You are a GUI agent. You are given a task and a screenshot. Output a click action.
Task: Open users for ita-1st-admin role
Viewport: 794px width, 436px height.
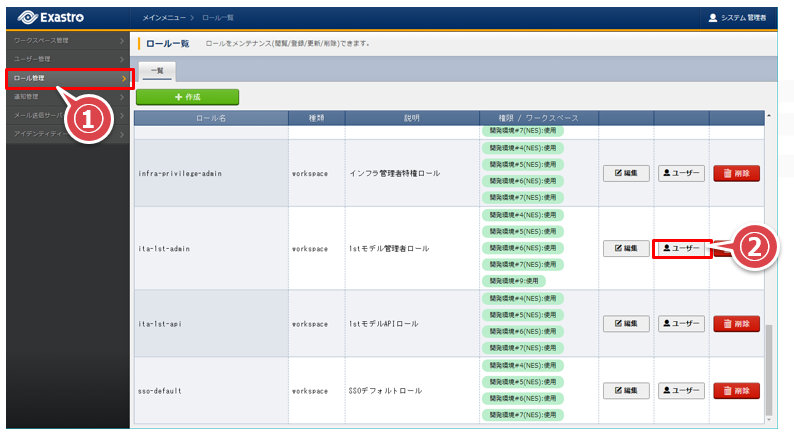pyautogui.click(x=681, y=248)
